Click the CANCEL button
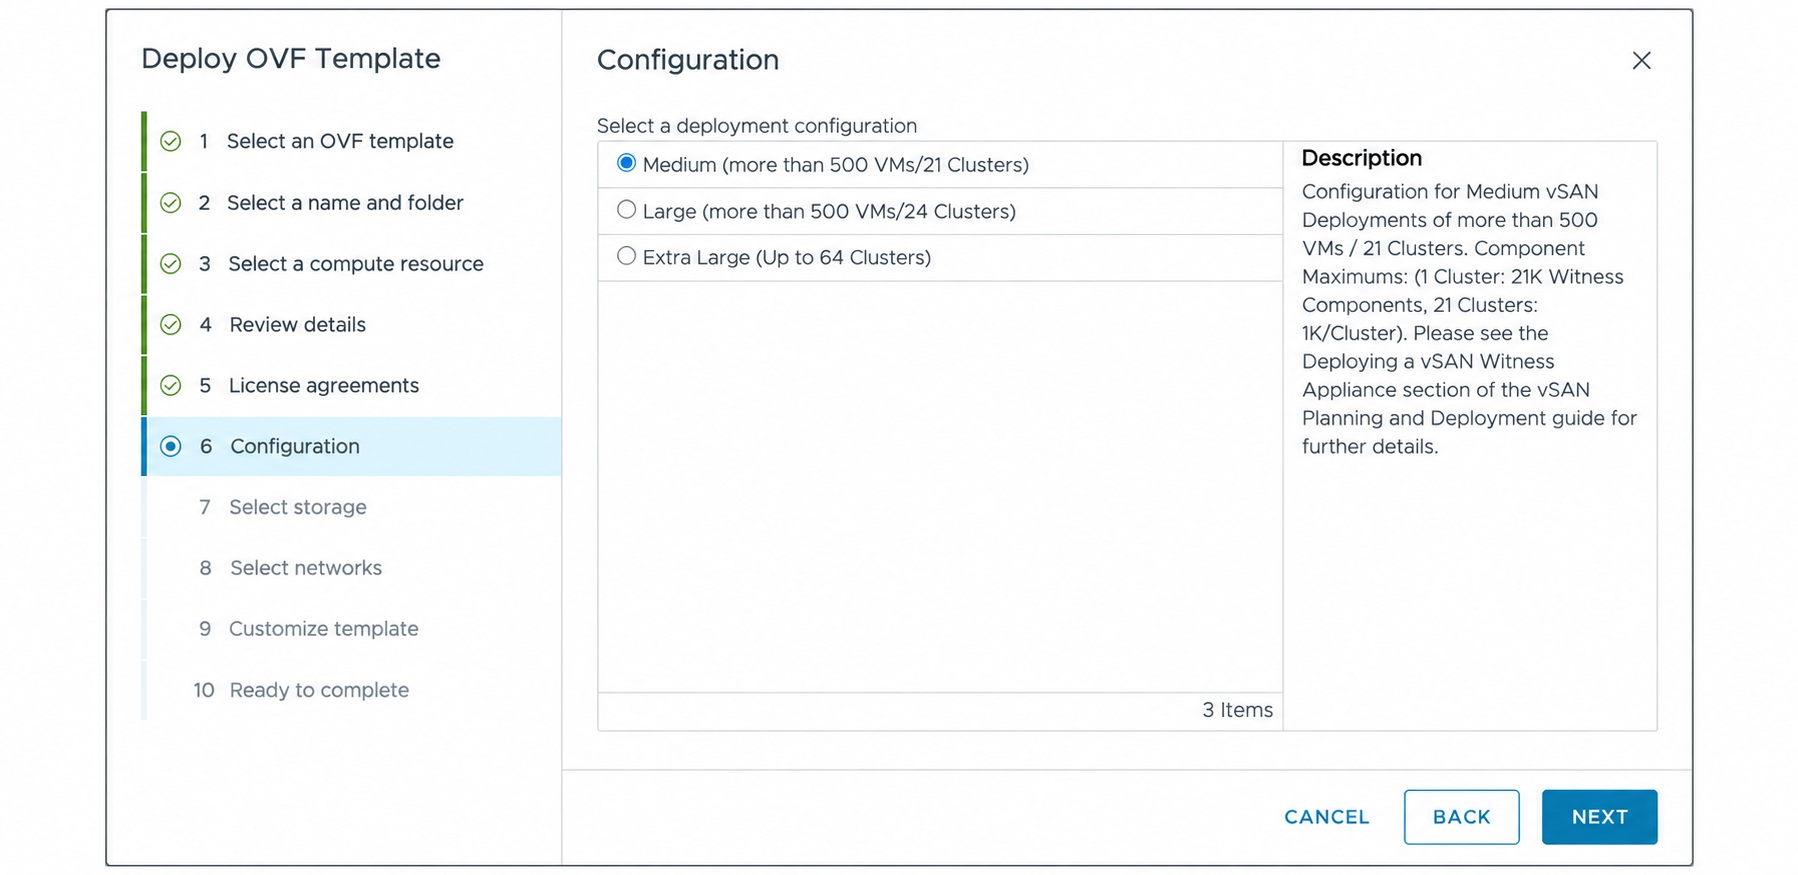This screenshot has height=875, width=1798. click(x=1327, y=817)
